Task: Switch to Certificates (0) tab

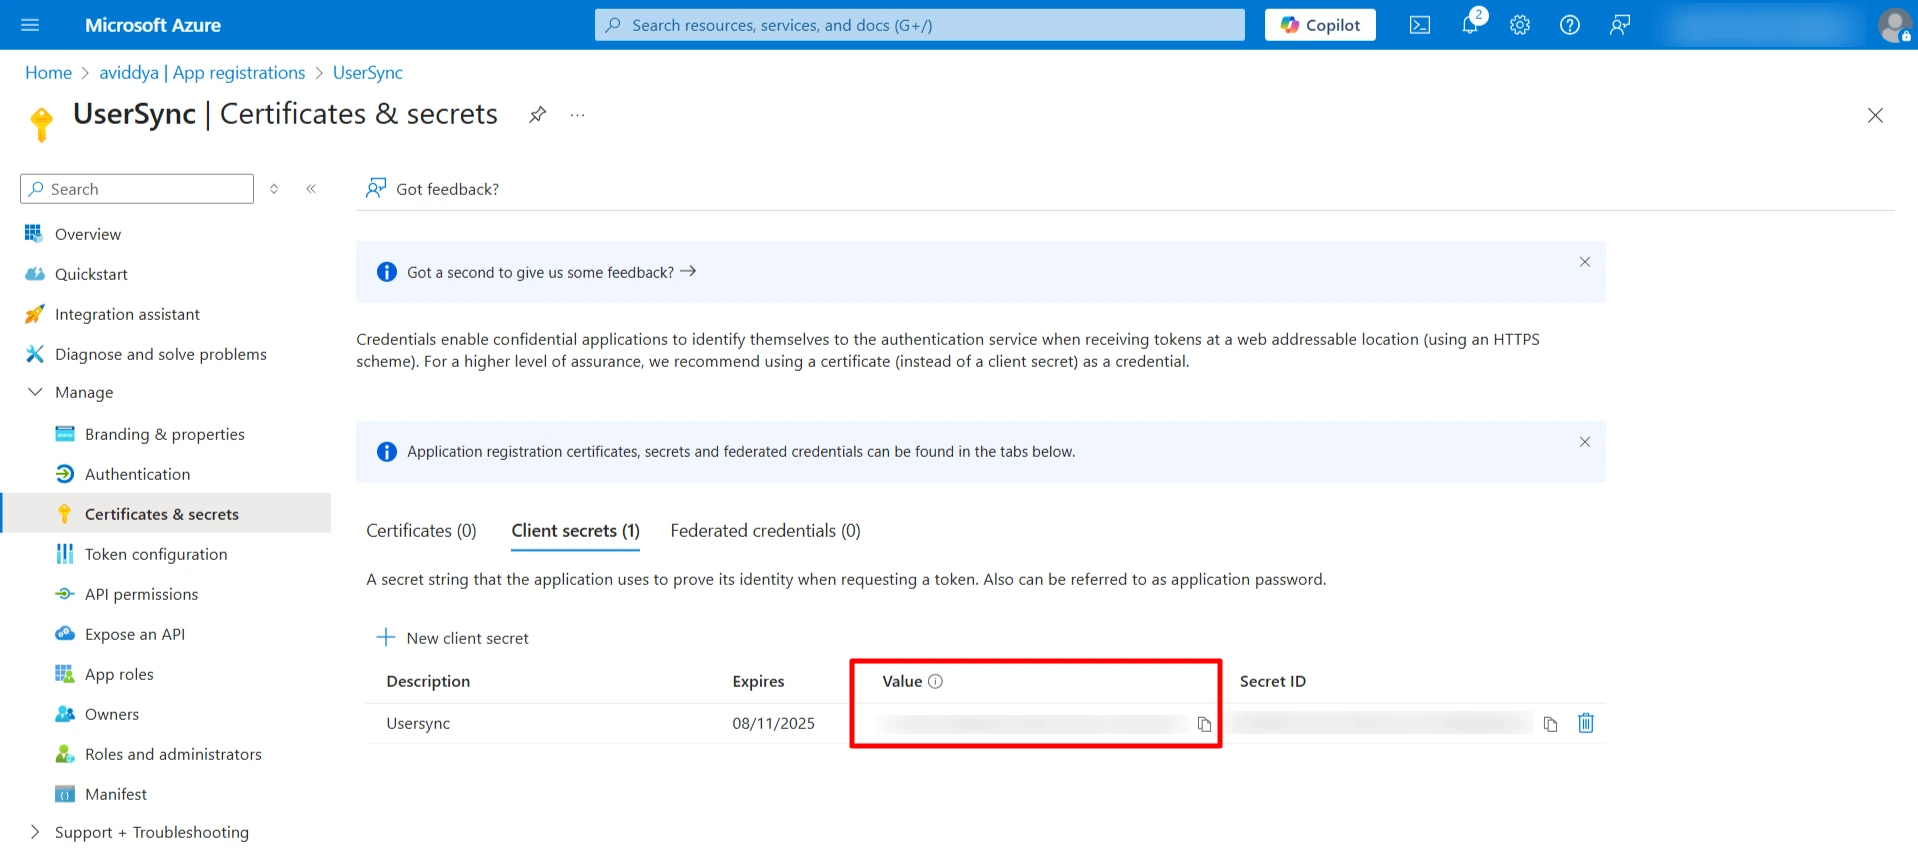Action: 421,531
